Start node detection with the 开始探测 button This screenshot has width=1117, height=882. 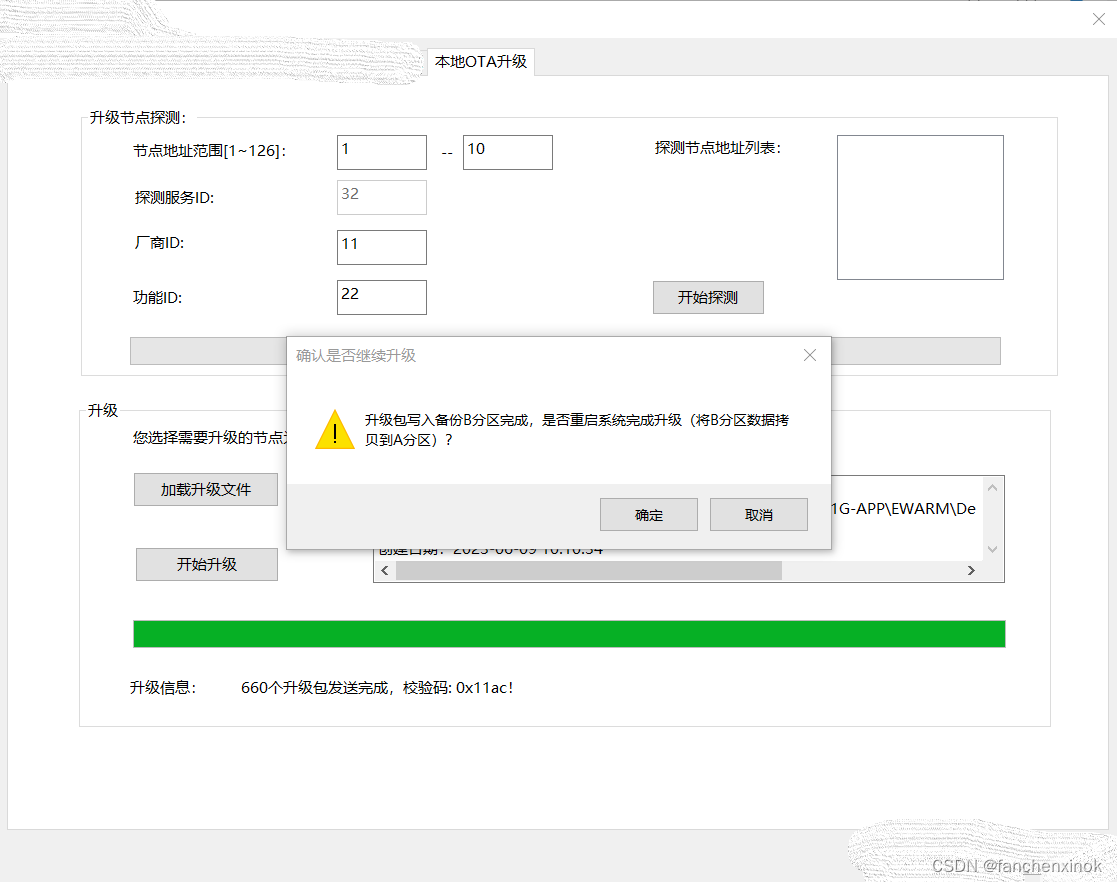pos(708,297)
